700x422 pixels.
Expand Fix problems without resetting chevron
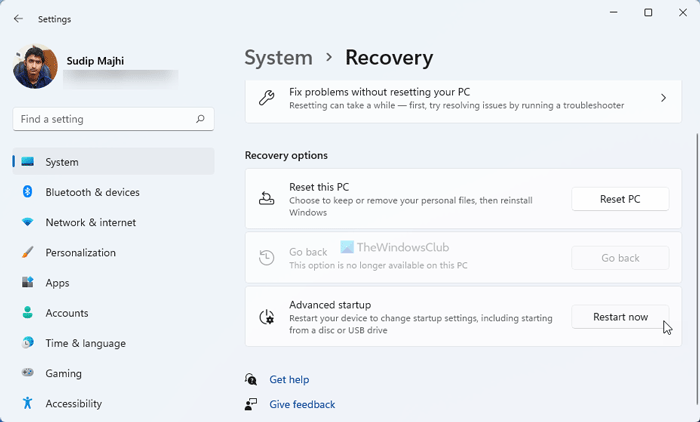click(663, 98)
